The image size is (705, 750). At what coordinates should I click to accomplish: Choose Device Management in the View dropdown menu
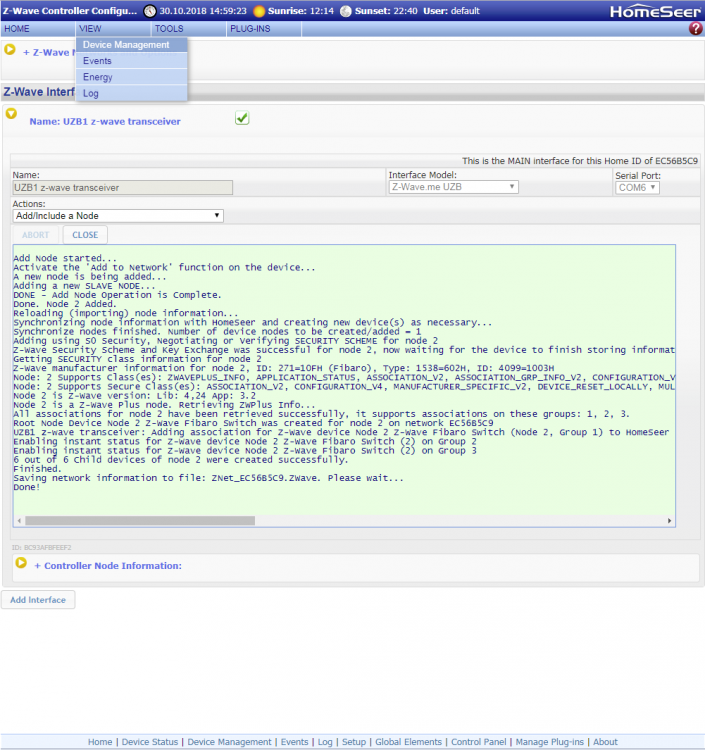coord(126,45)
